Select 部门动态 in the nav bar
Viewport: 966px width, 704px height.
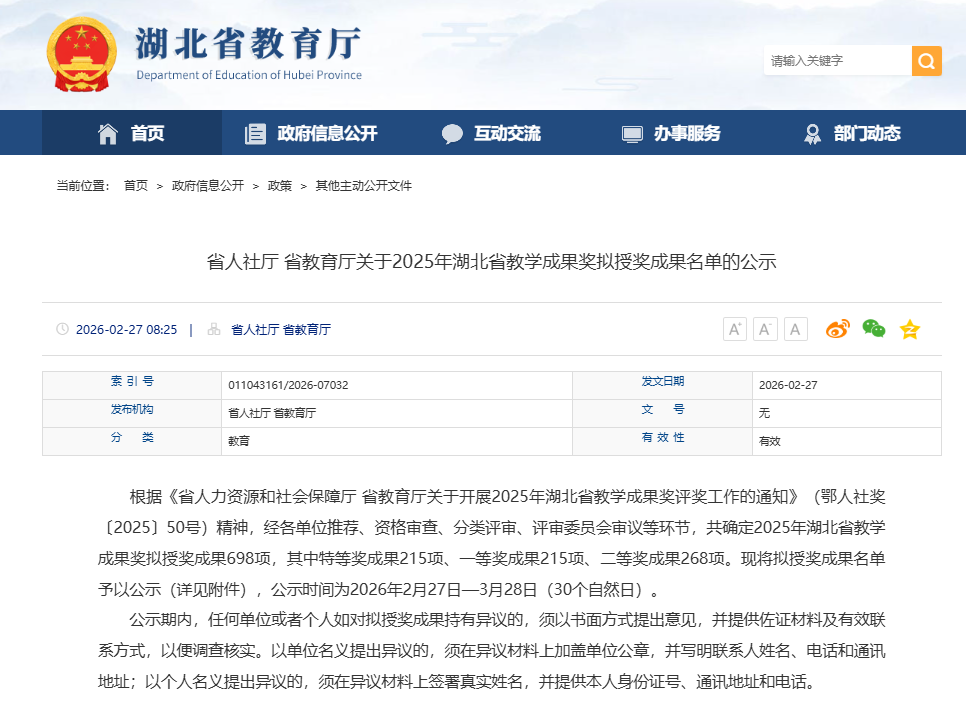pos(851,133)
